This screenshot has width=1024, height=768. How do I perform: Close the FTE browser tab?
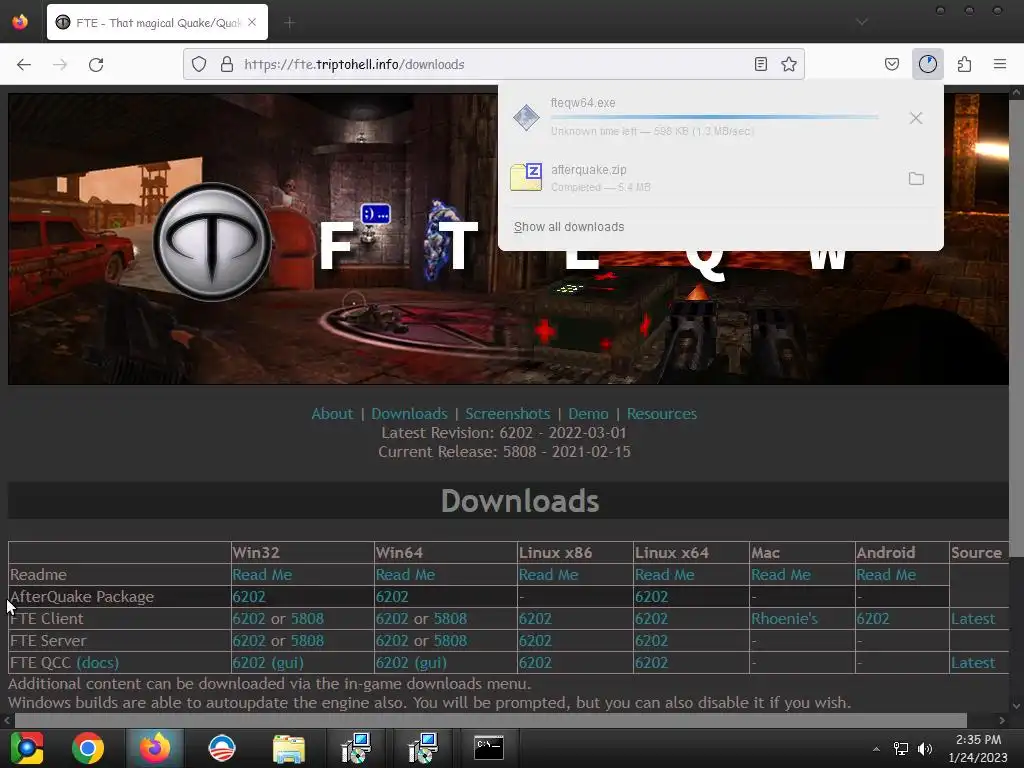pyautogui.click(x=252, y=22)
